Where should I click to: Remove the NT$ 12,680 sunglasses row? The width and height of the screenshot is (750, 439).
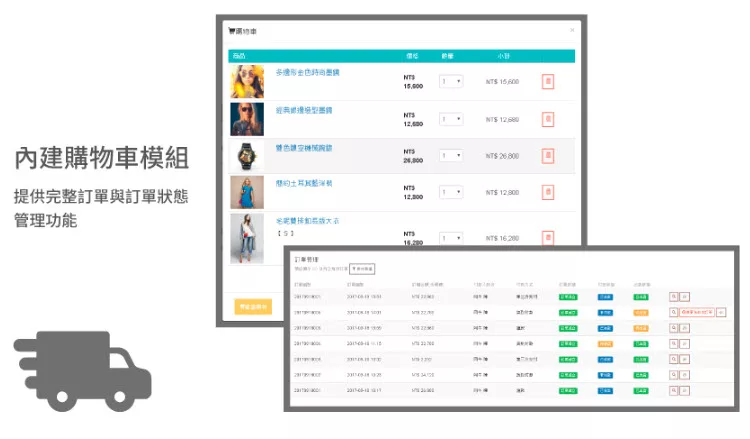pyautogui.click(x=547, y=119)
